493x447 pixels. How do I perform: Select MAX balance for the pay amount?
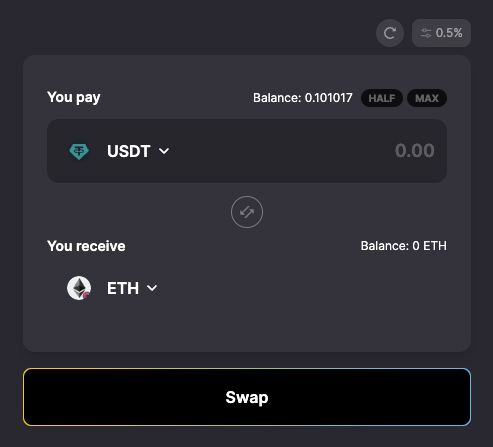(x=427, y=98)
